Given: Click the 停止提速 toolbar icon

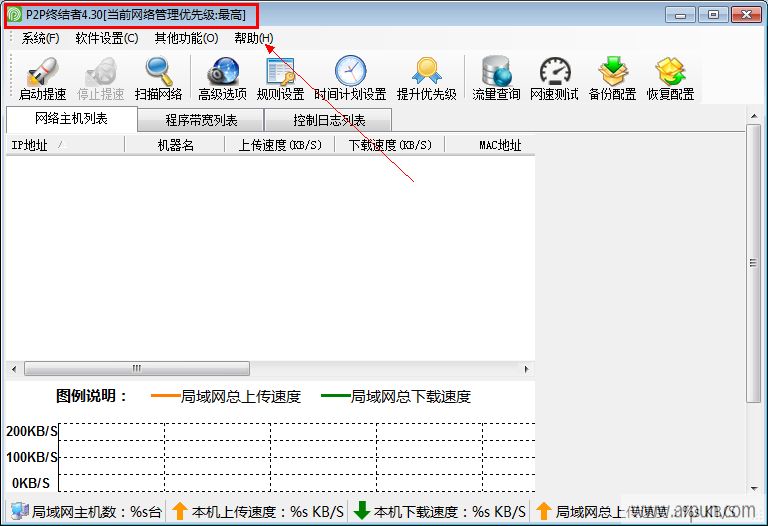Looking at the screenshot, I should 101,72.
